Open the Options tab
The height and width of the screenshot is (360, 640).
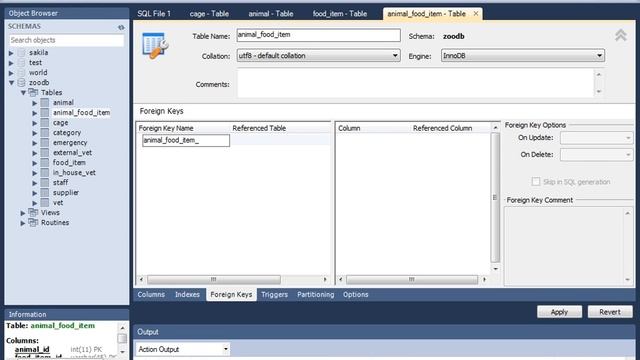click(356, 294)
